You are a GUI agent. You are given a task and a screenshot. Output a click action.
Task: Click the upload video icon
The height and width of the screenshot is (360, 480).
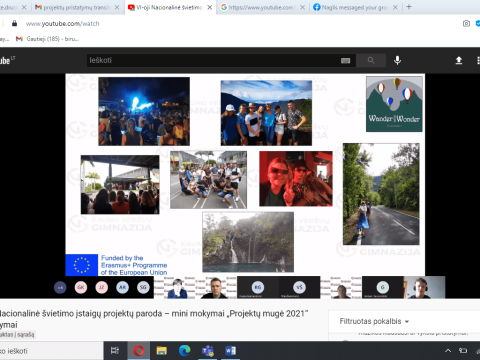pyautogui.click(x=459, y=60)
